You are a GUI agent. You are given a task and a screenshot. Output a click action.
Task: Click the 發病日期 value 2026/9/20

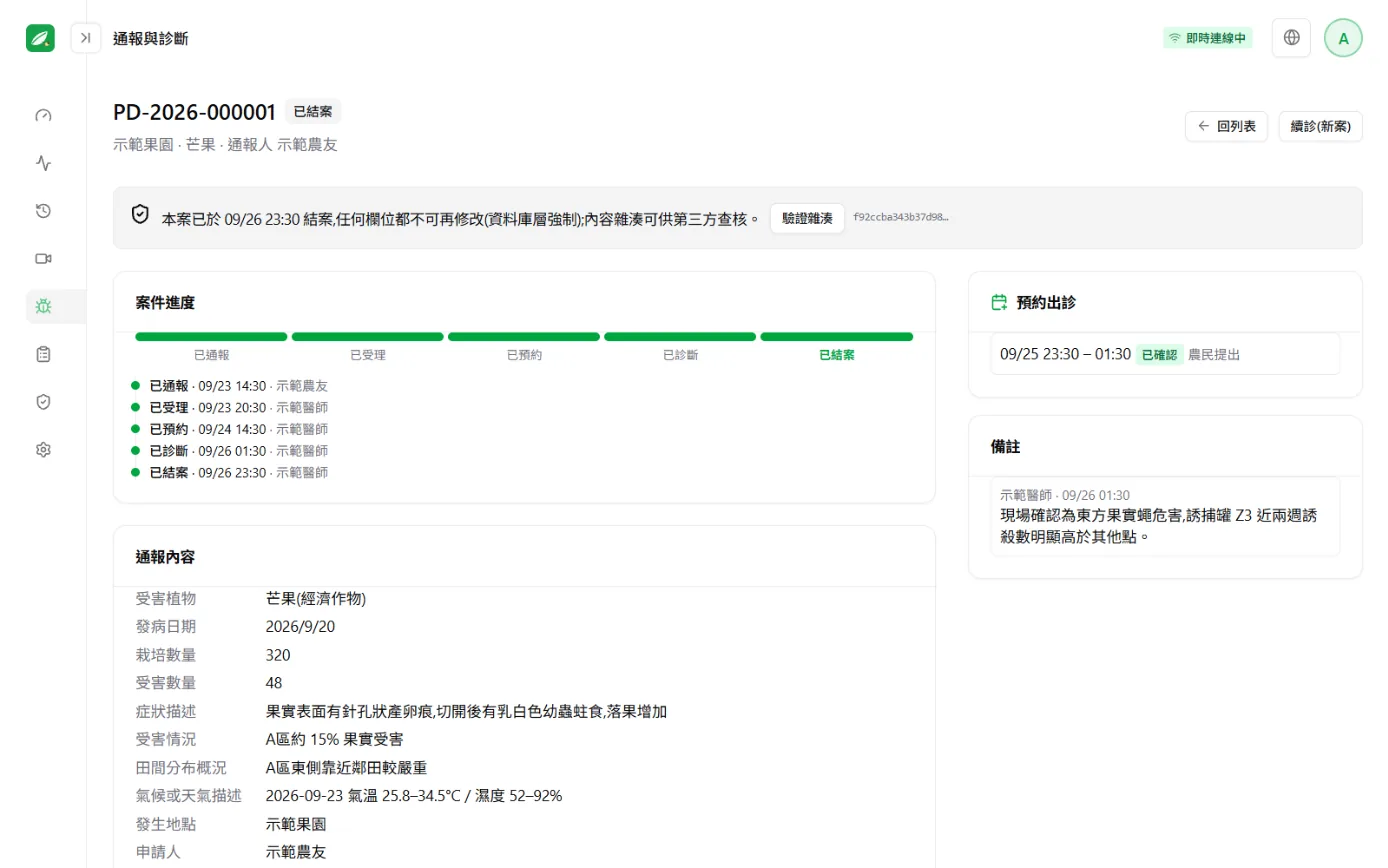tap(299, 627)
